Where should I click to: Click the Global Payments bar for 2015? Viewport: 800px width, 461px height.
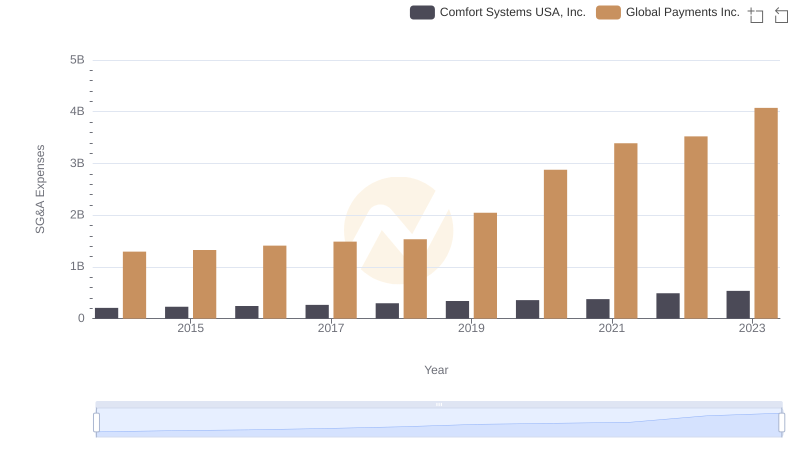[205, 284]
